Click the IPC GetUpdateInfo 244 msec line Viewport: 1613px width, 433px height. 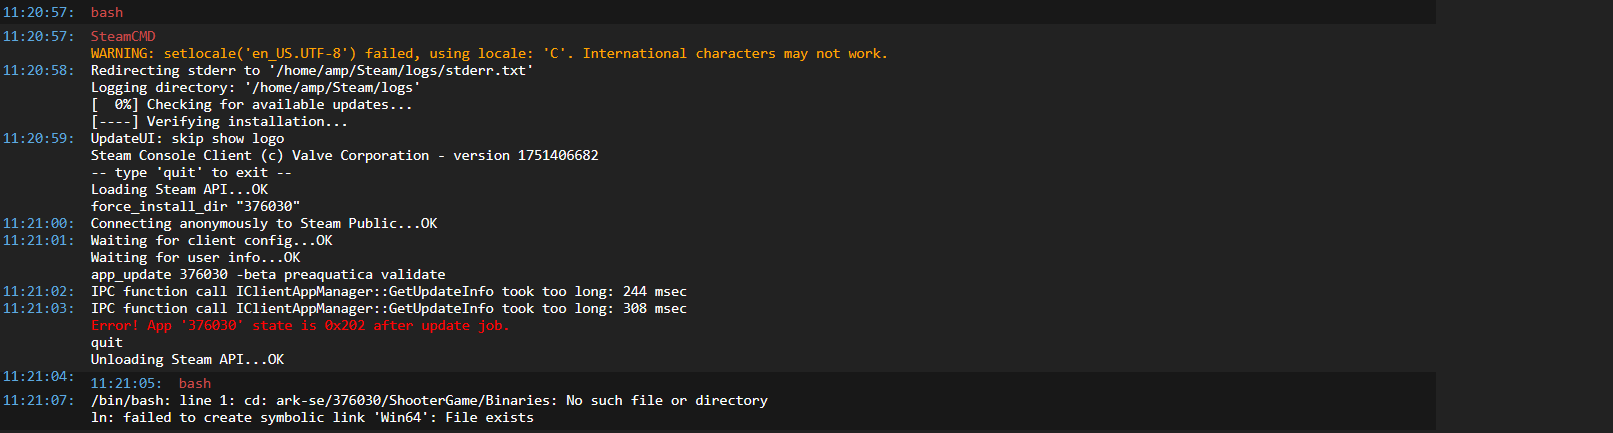(x=389, y=291)
